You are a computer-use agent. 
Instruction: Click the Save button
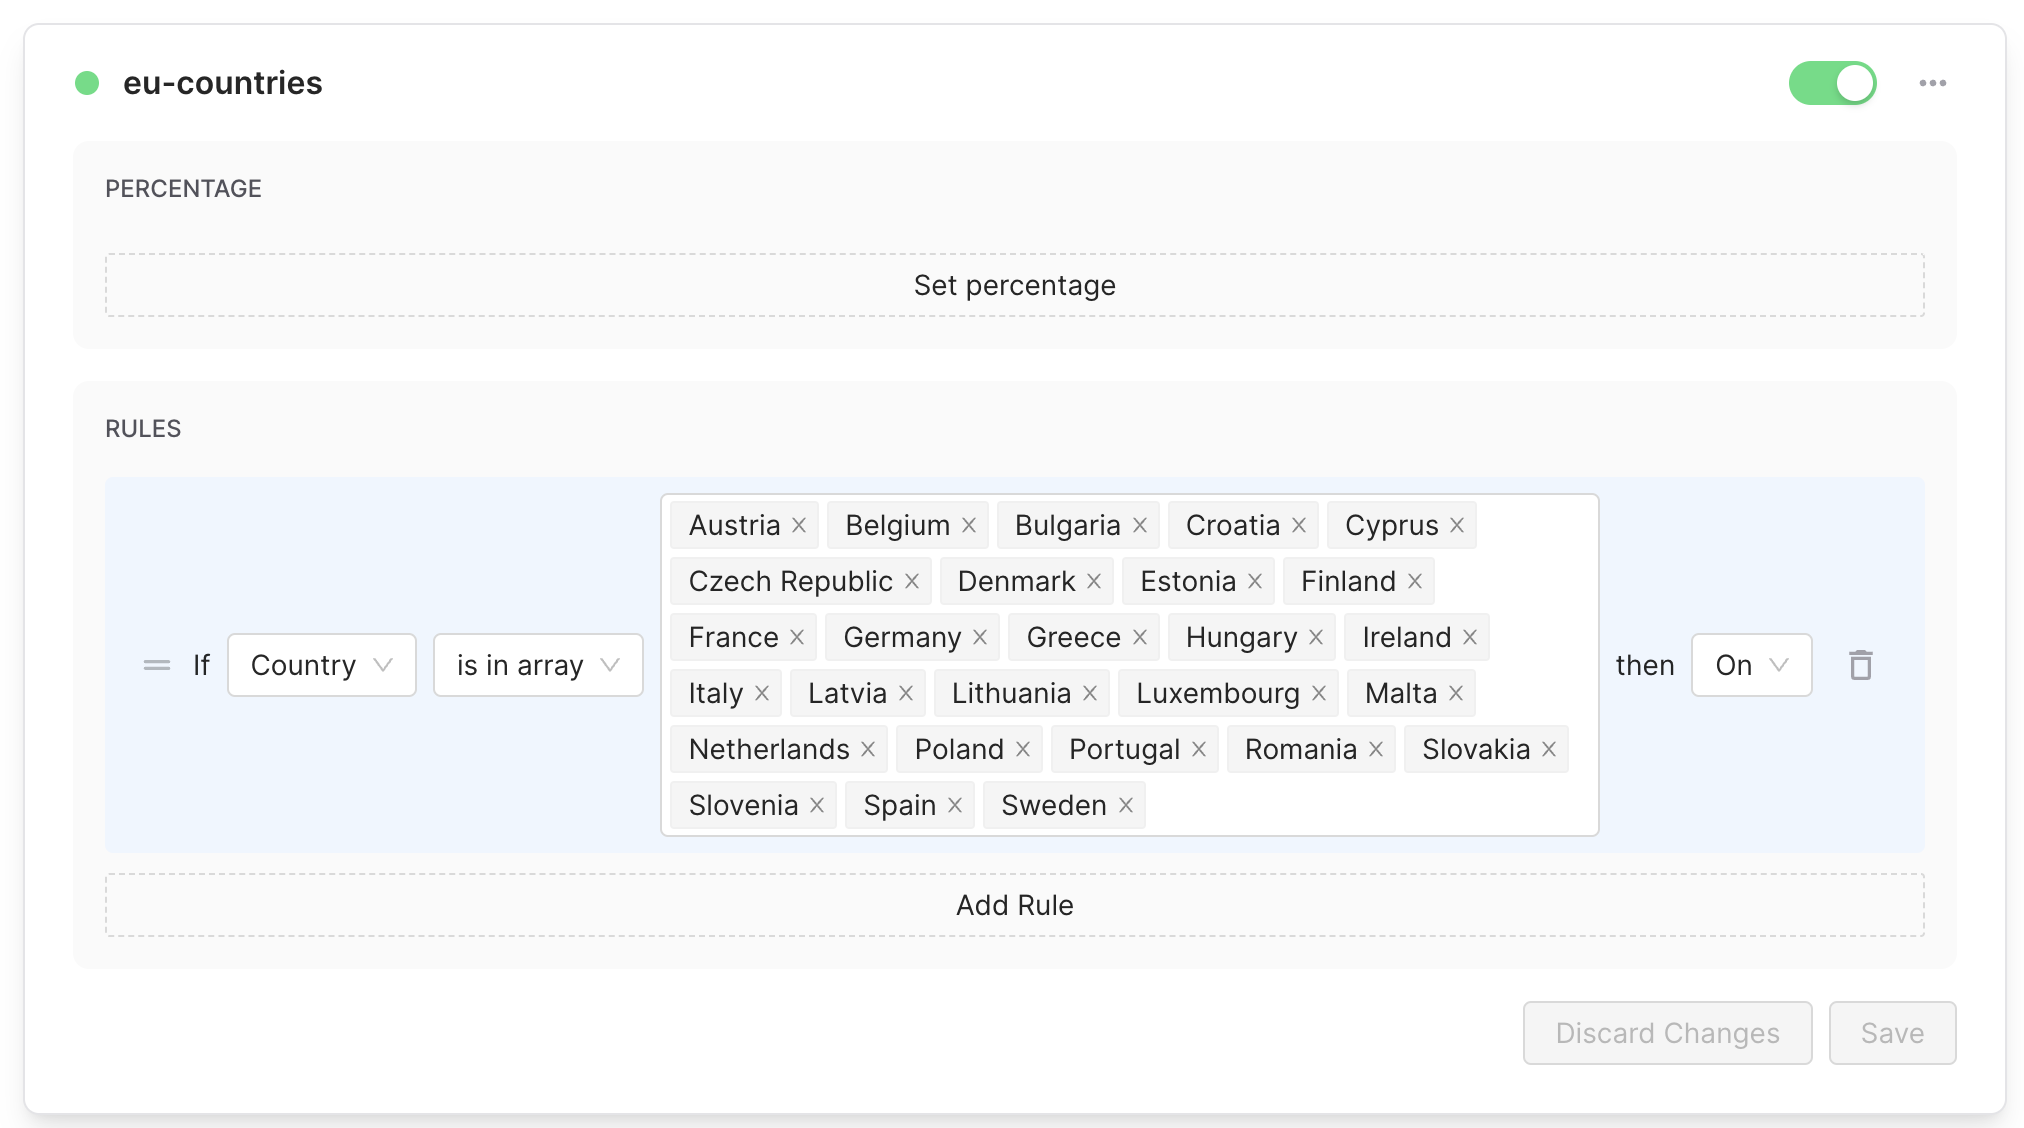click(1892, 1033)
